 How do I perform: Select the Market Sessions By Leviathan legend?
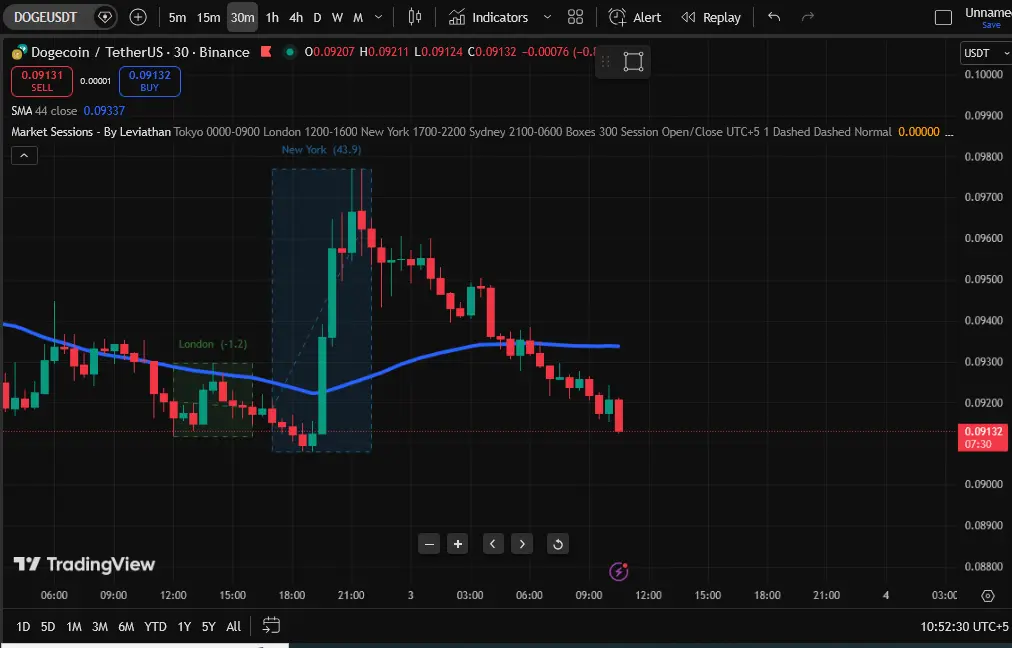91,132
